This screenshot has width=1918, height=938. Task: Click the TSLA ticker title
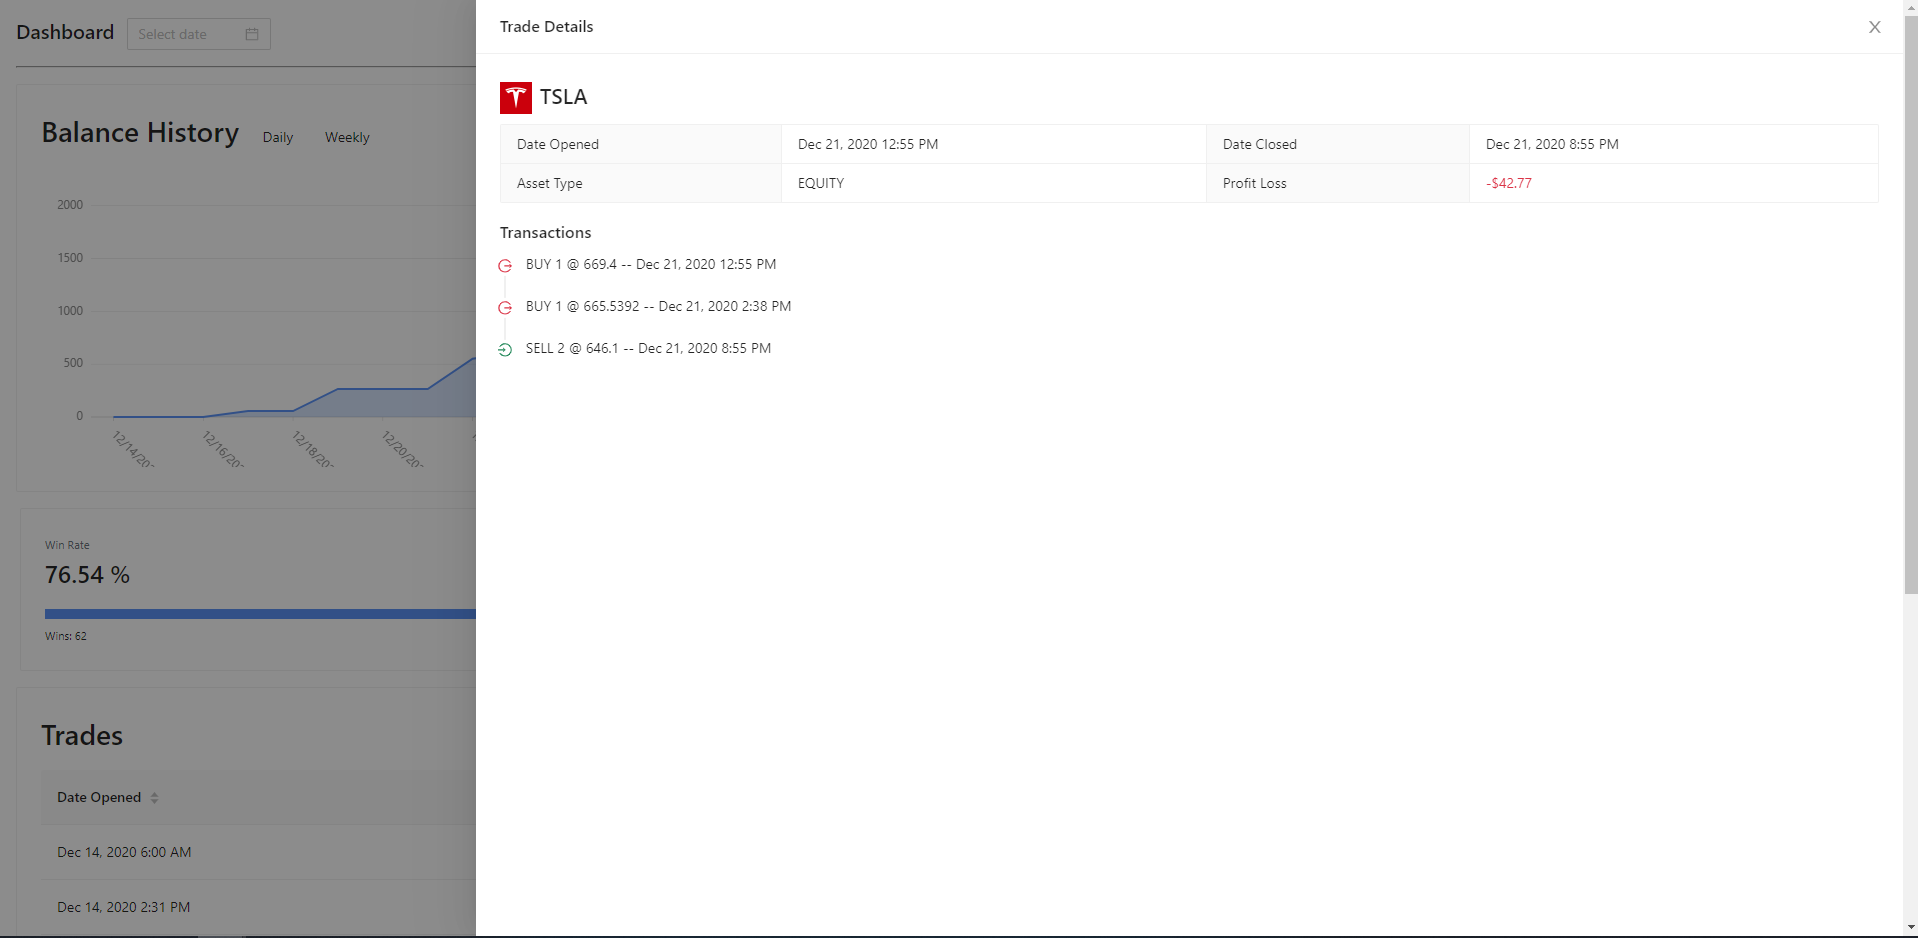563,97
